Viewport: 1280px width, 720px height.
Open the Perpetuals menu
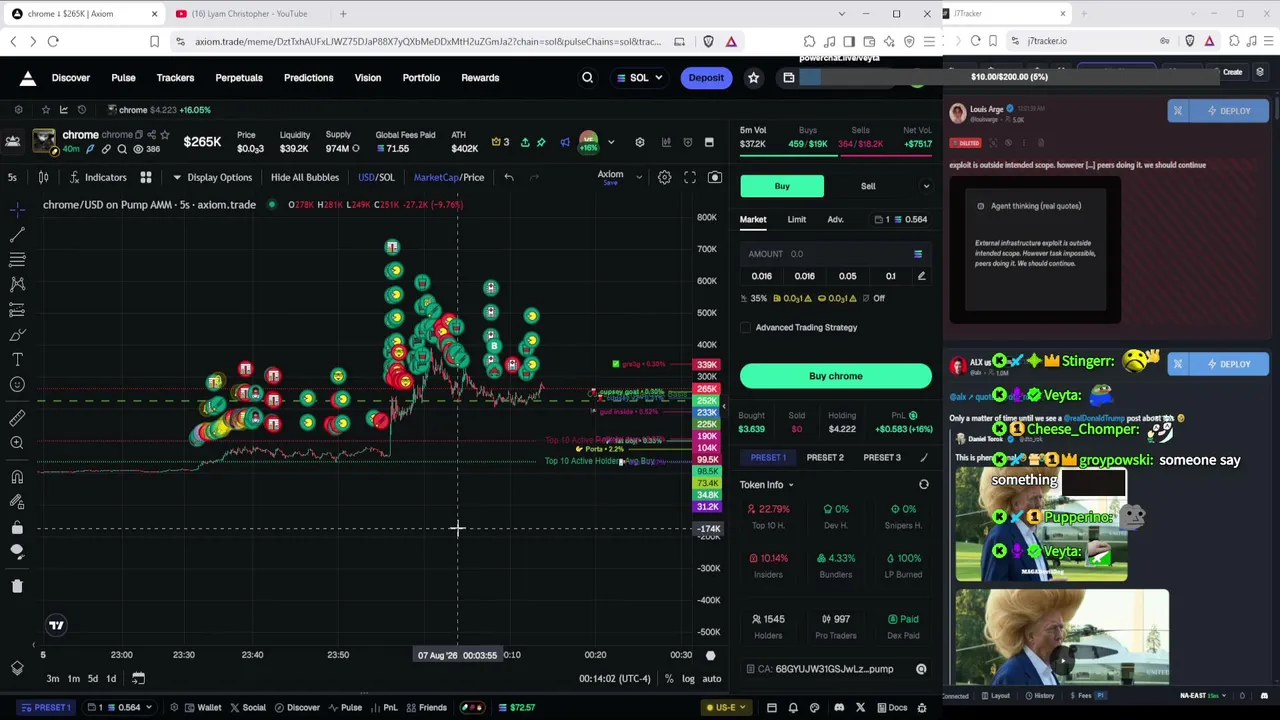tap(239, 78)
